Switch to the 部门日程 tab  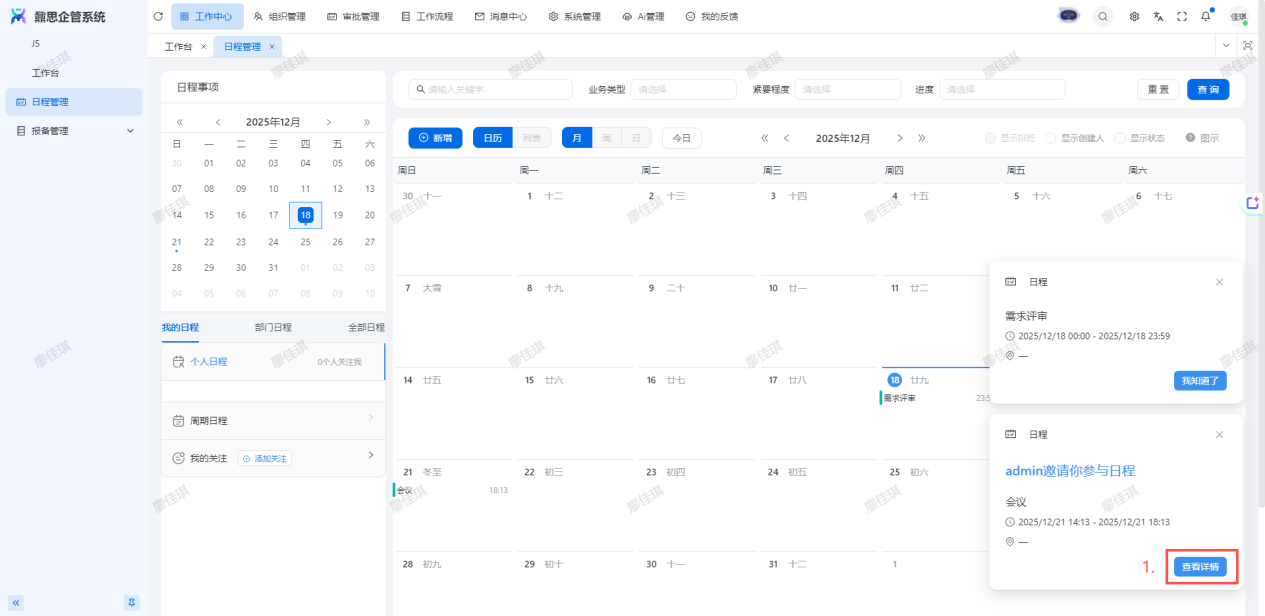pos(273,327)
